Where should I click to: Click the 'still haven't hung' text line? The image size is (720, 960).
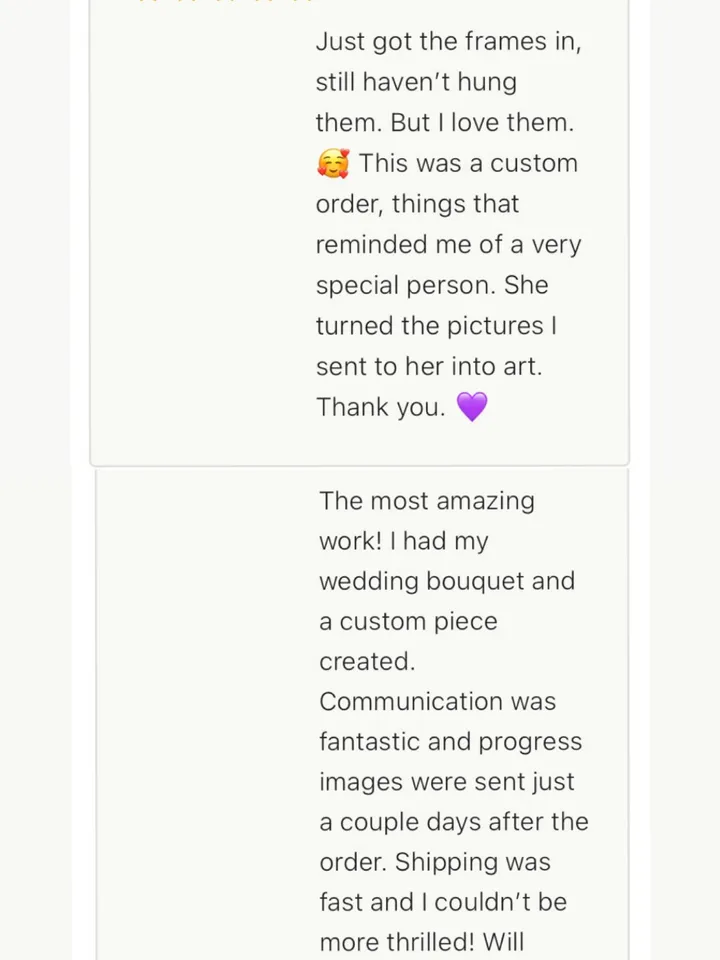click(x=416, y=82)
